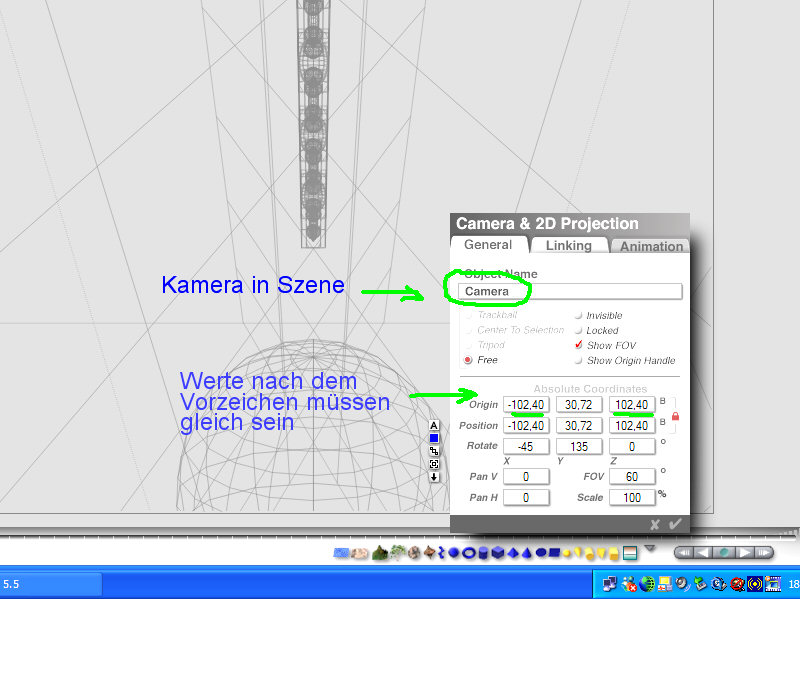
Task: Click Rotate X field showing -45
Action: 526,446
